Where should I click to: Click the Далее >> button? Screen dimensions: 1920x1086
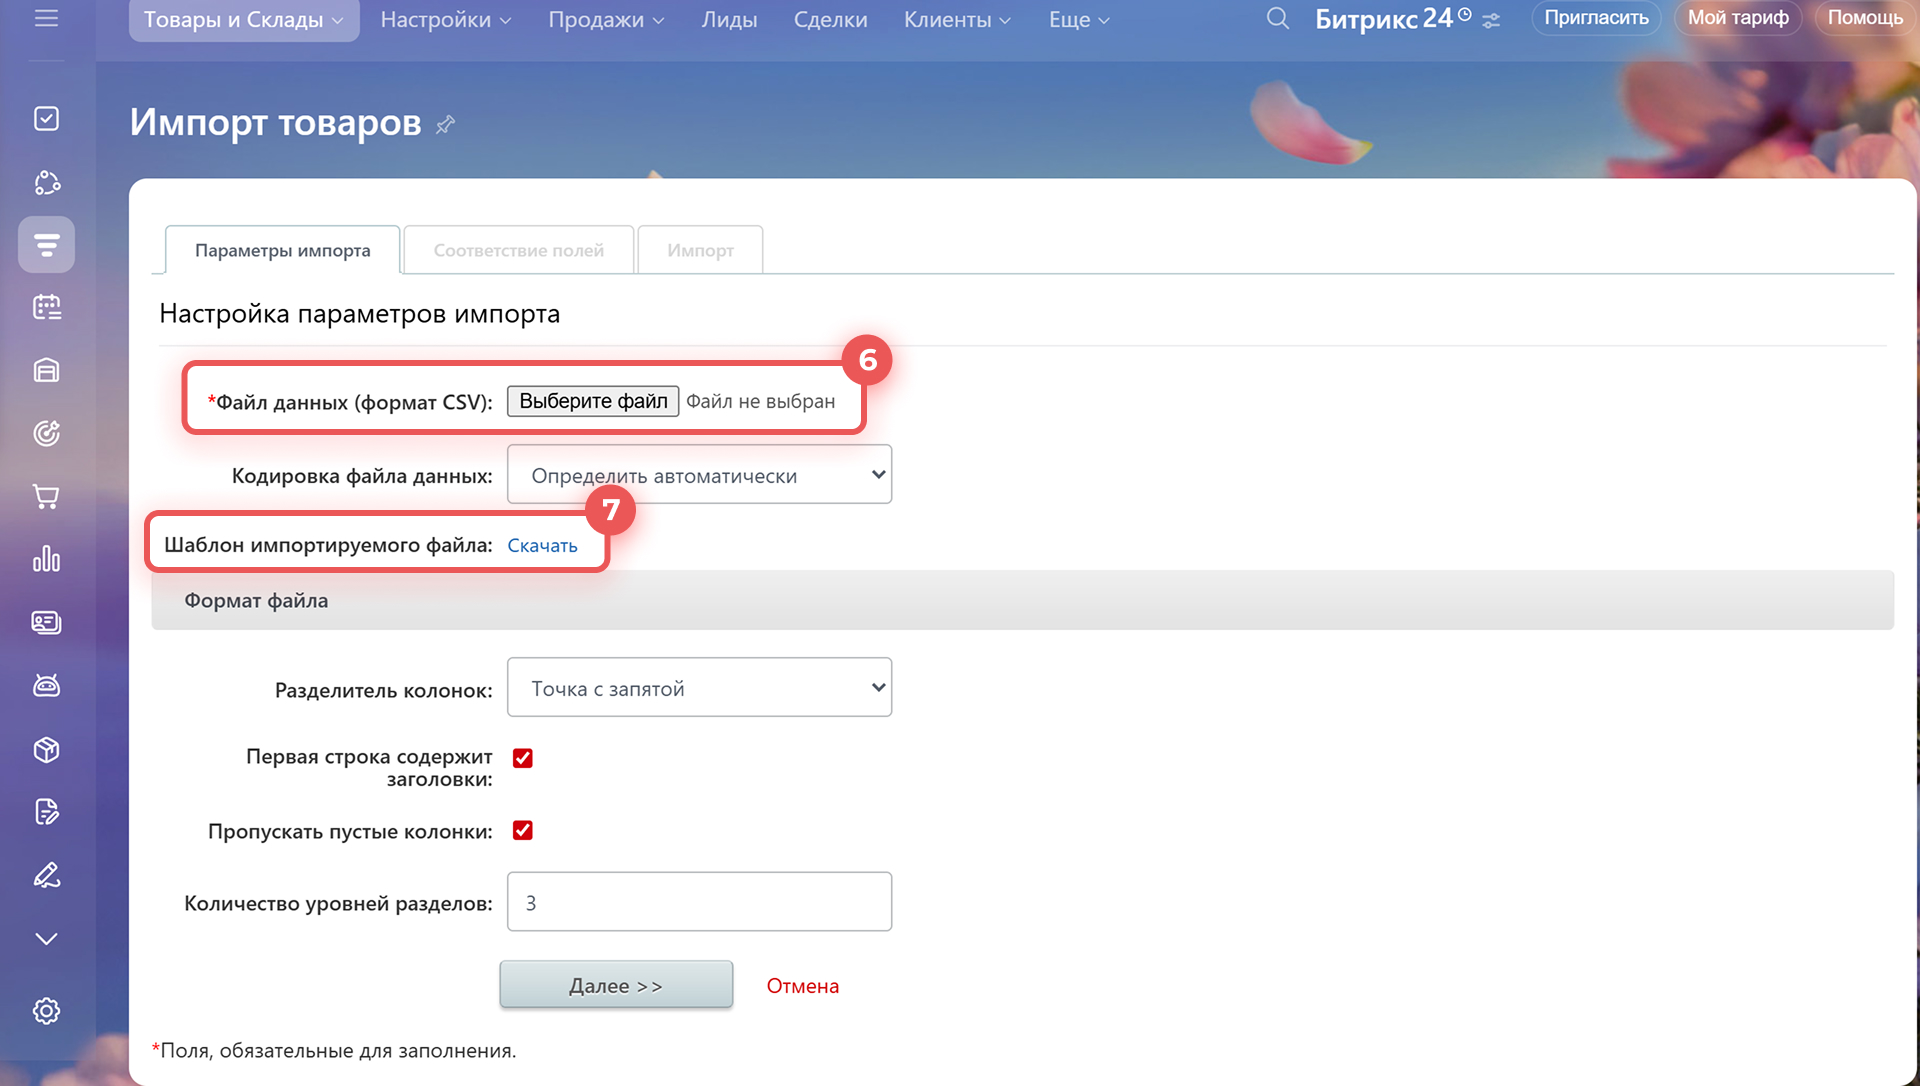(x=616, y=986)
